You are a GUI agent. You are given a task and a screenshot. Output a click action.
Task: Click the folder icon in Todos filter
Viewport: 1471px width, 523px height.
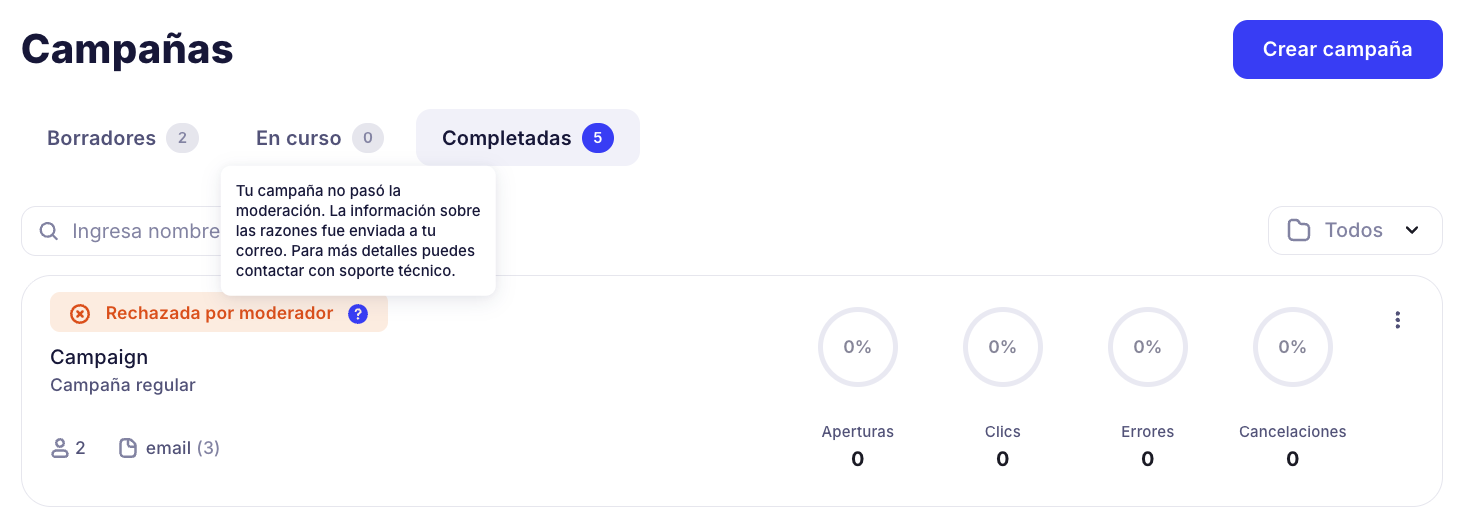tap(1299, 231)
